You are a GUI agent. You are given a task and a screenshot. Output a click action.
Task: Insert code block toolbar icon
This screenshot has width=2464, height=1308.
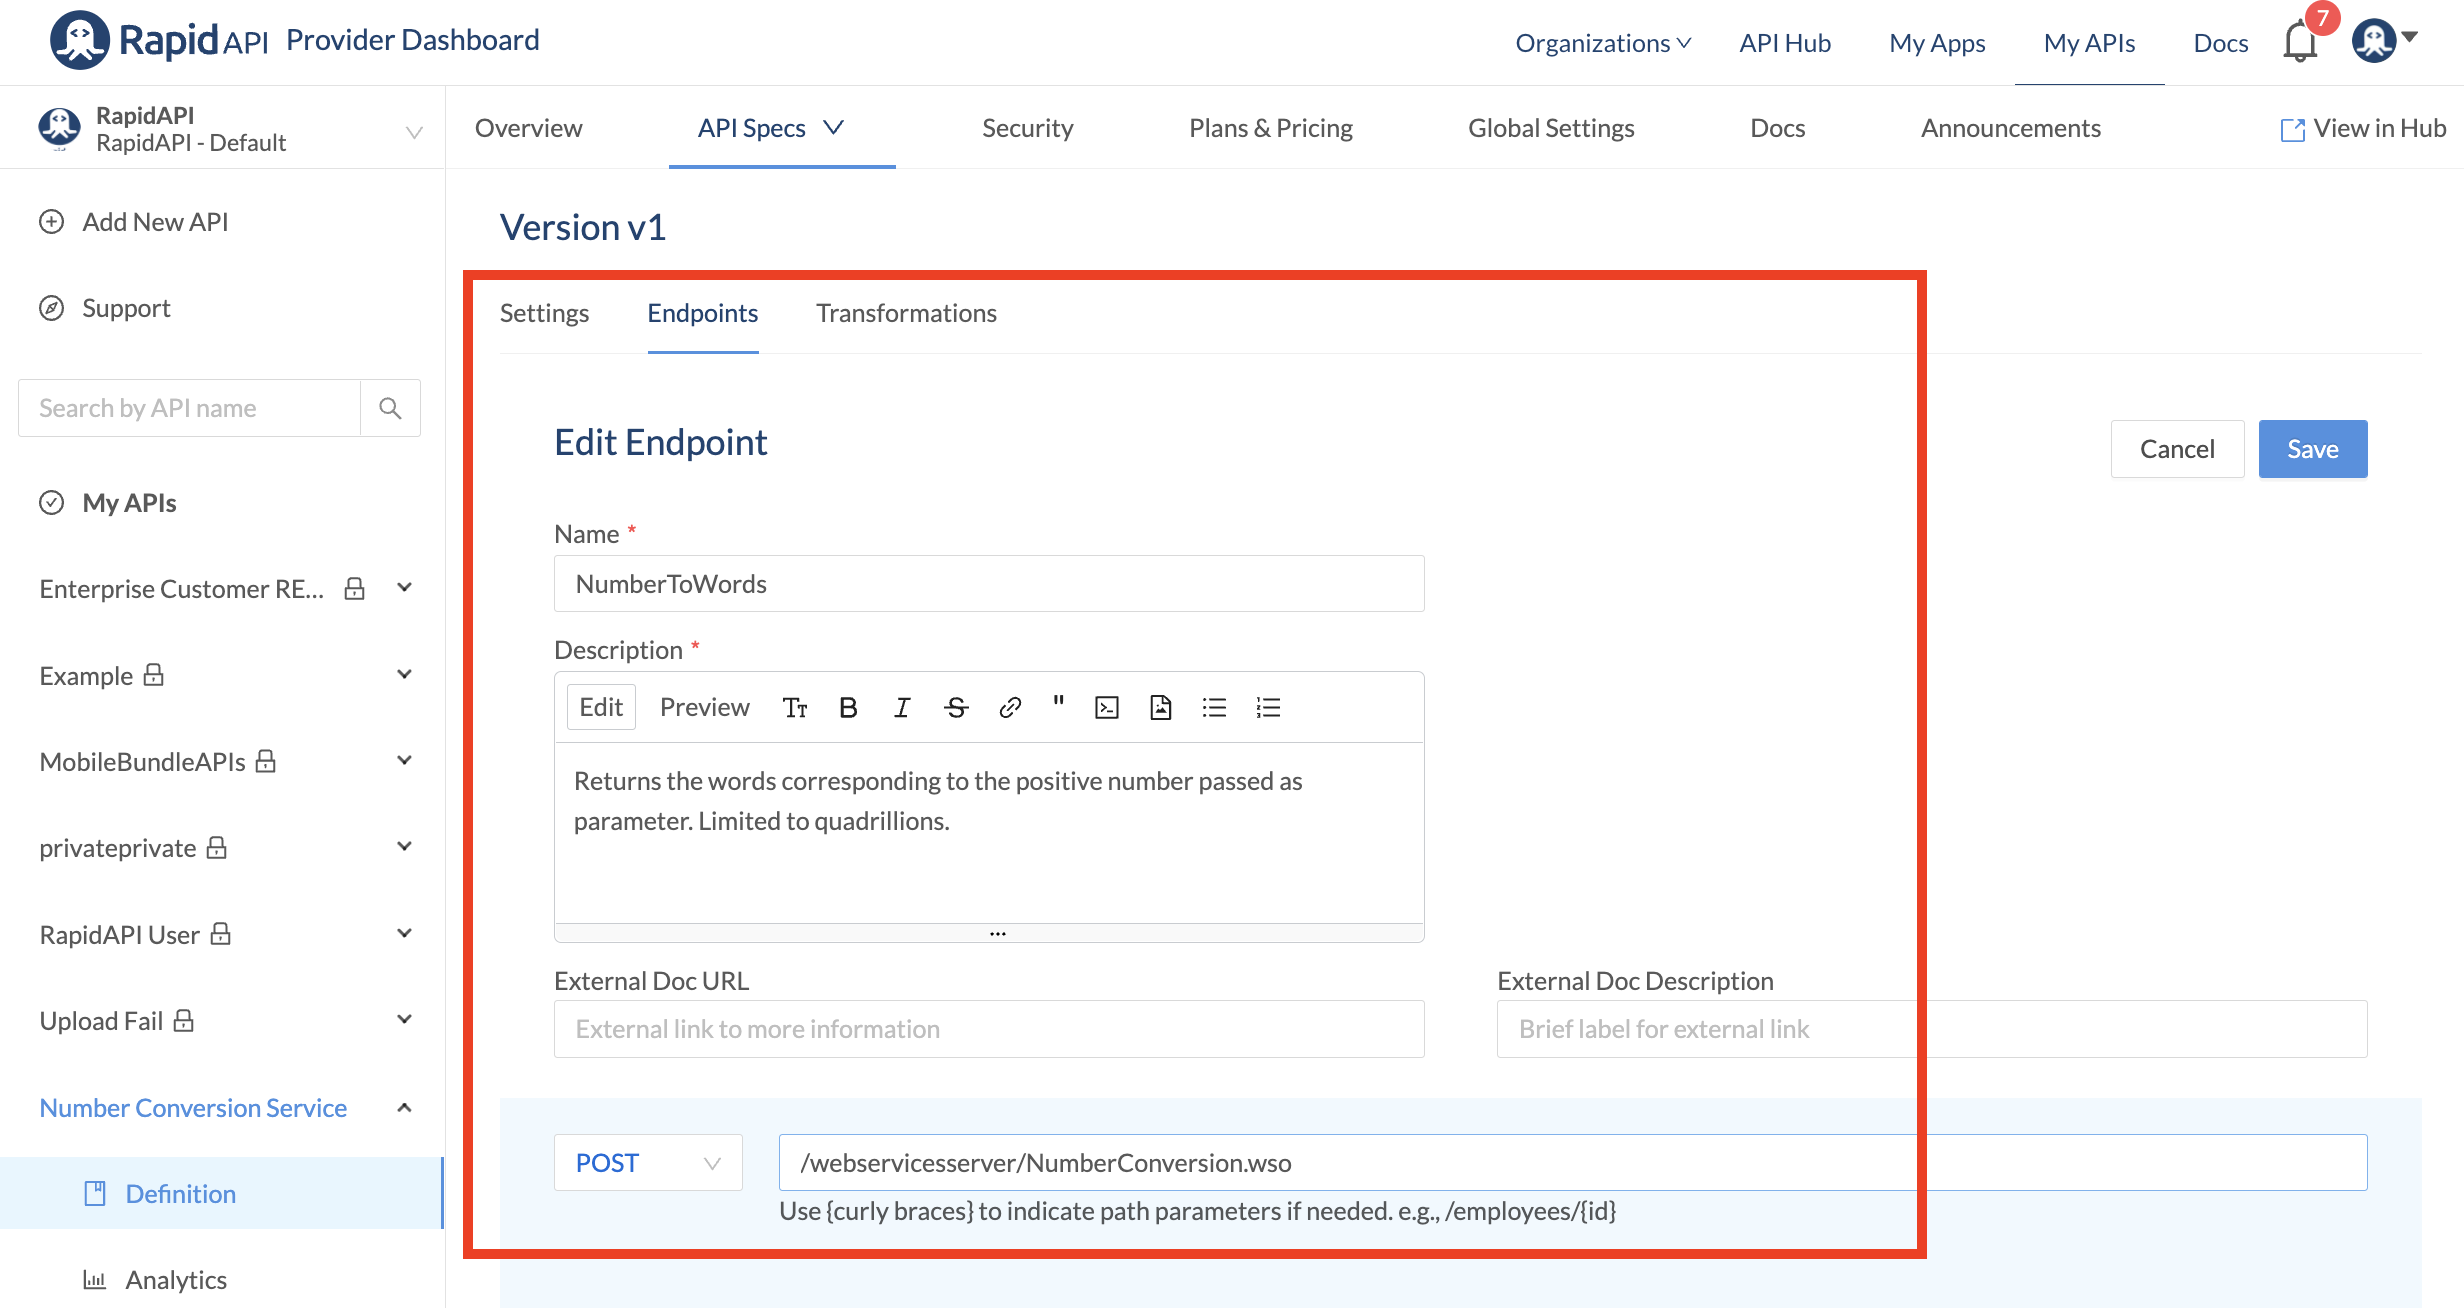coord(1107,708)
